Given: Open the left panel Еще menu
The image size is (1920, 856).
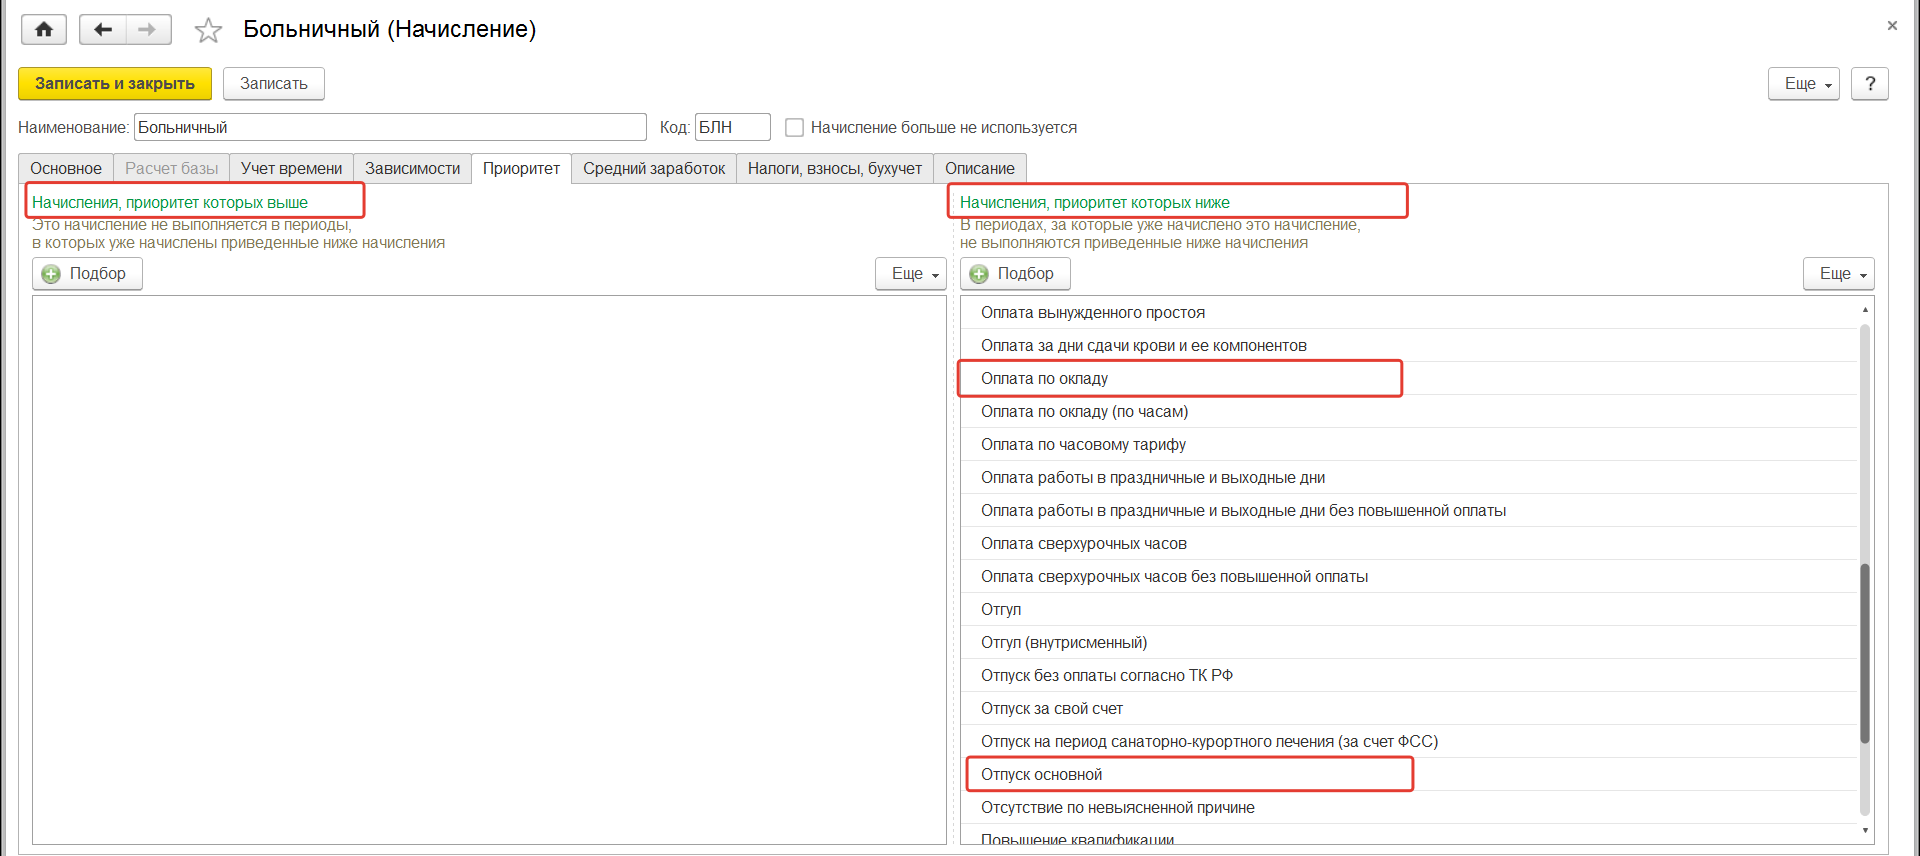Looking at the screenshot, I should point(910,274).
